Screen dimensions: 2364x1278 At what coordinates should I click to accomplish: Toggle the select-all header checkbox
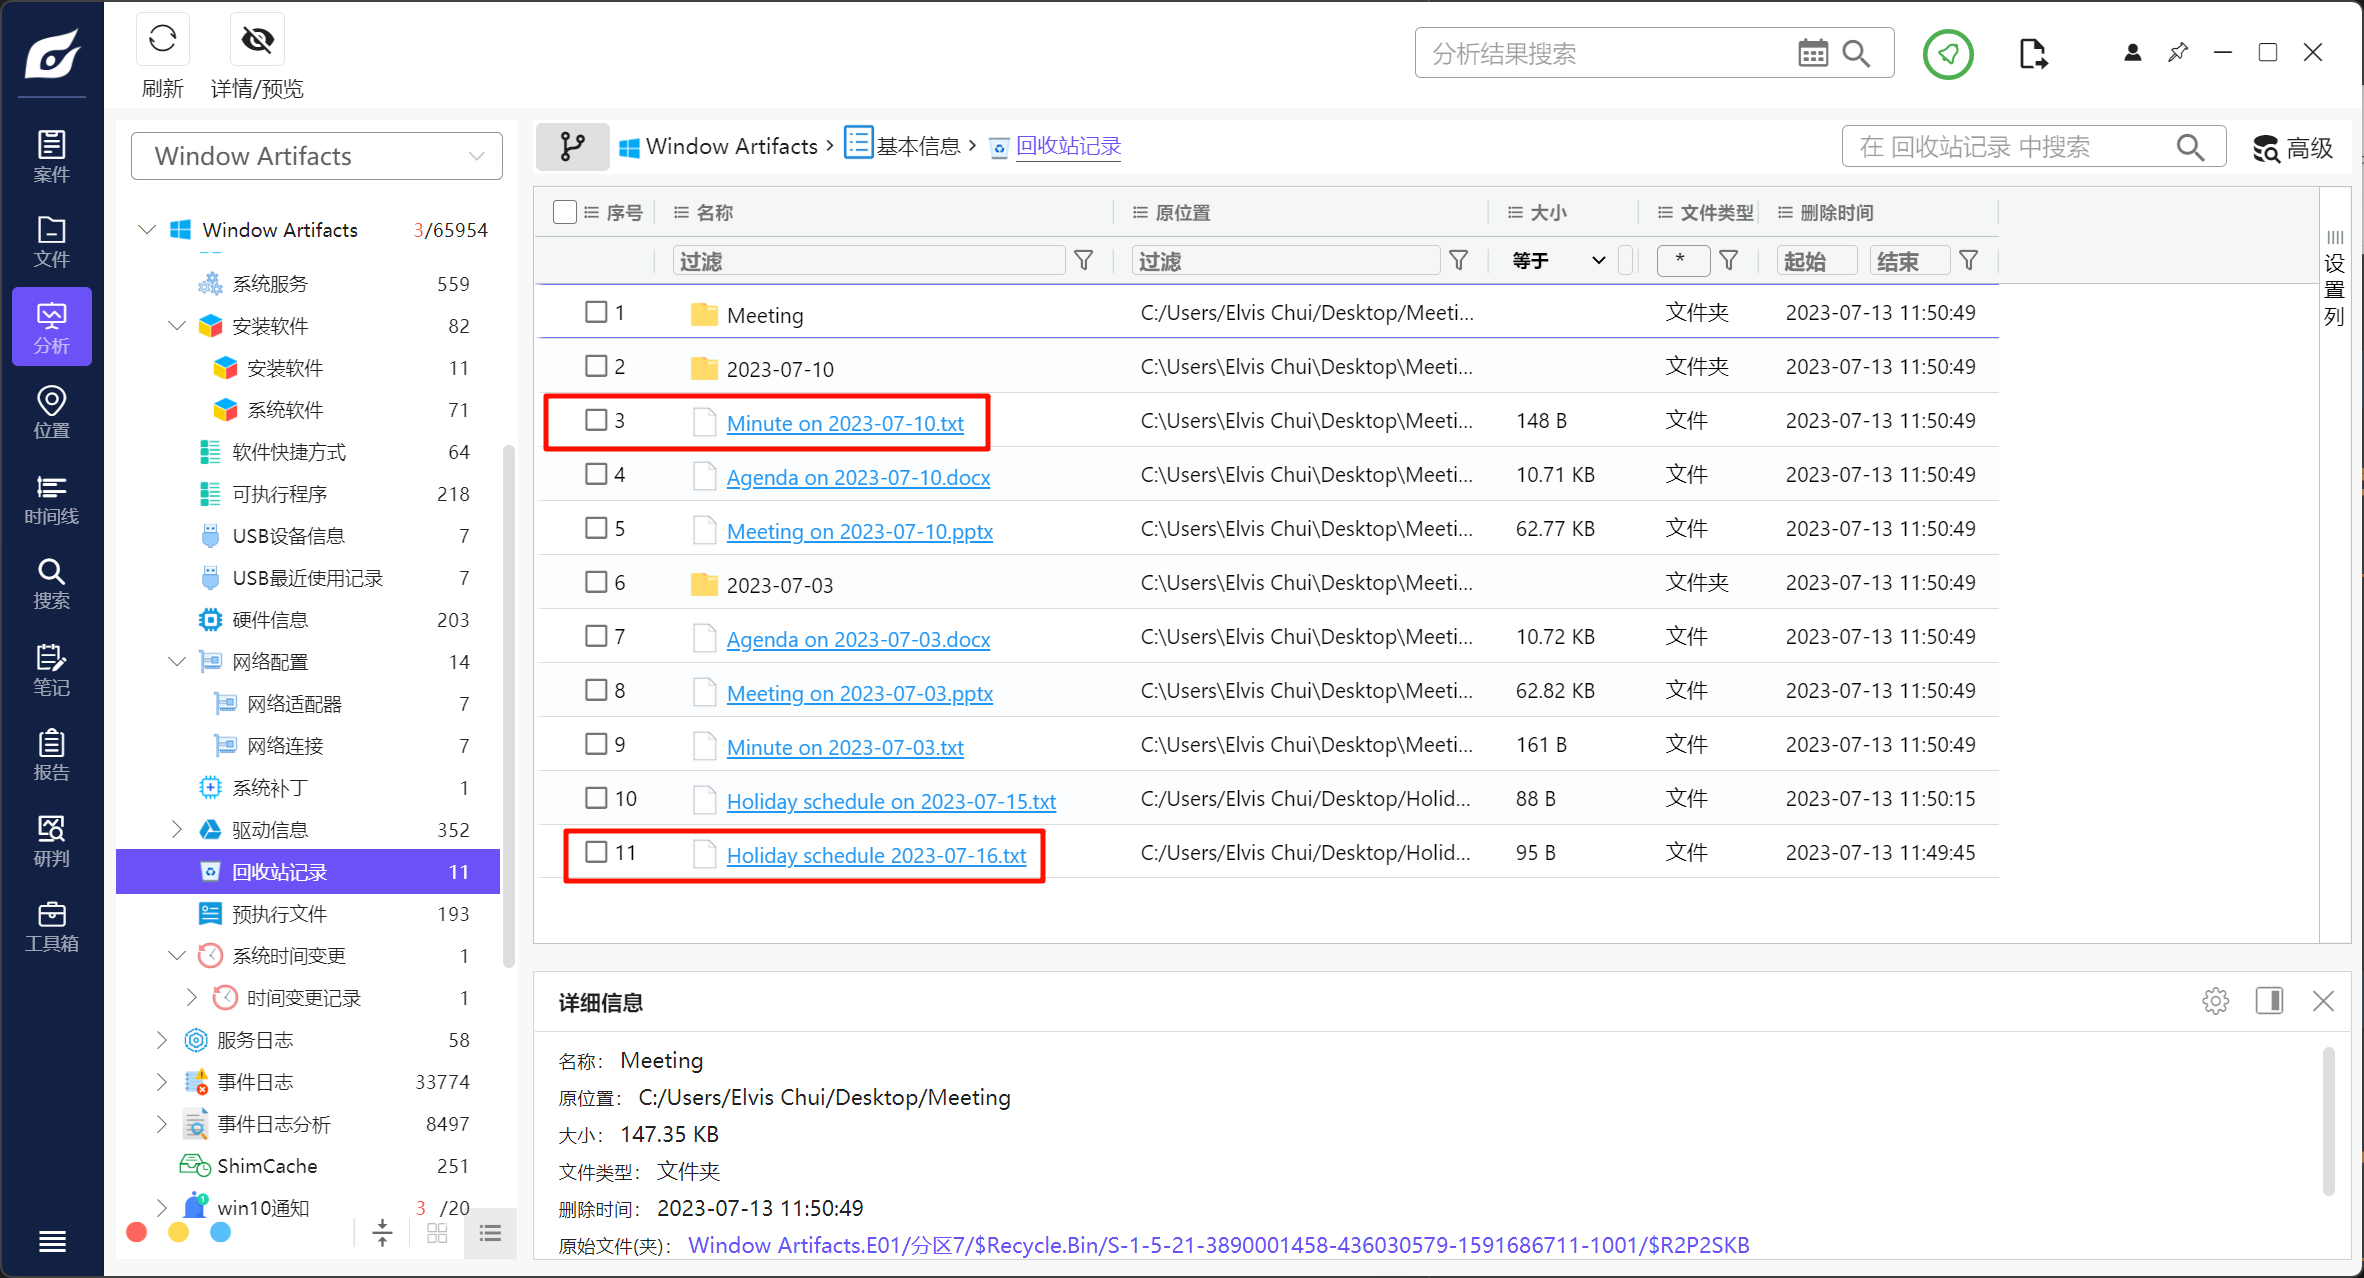[564, 212]
